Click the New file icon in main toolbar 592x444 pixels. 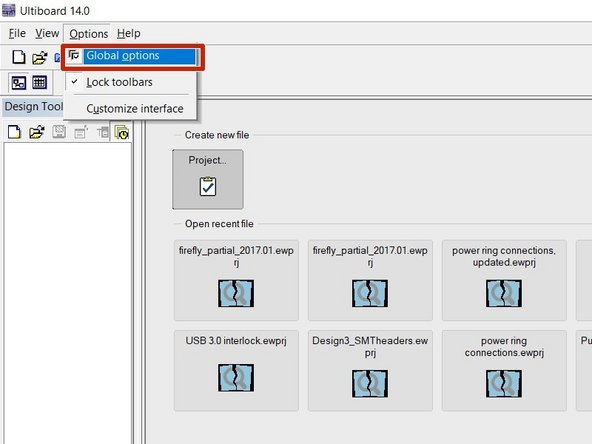pos(18,57)
